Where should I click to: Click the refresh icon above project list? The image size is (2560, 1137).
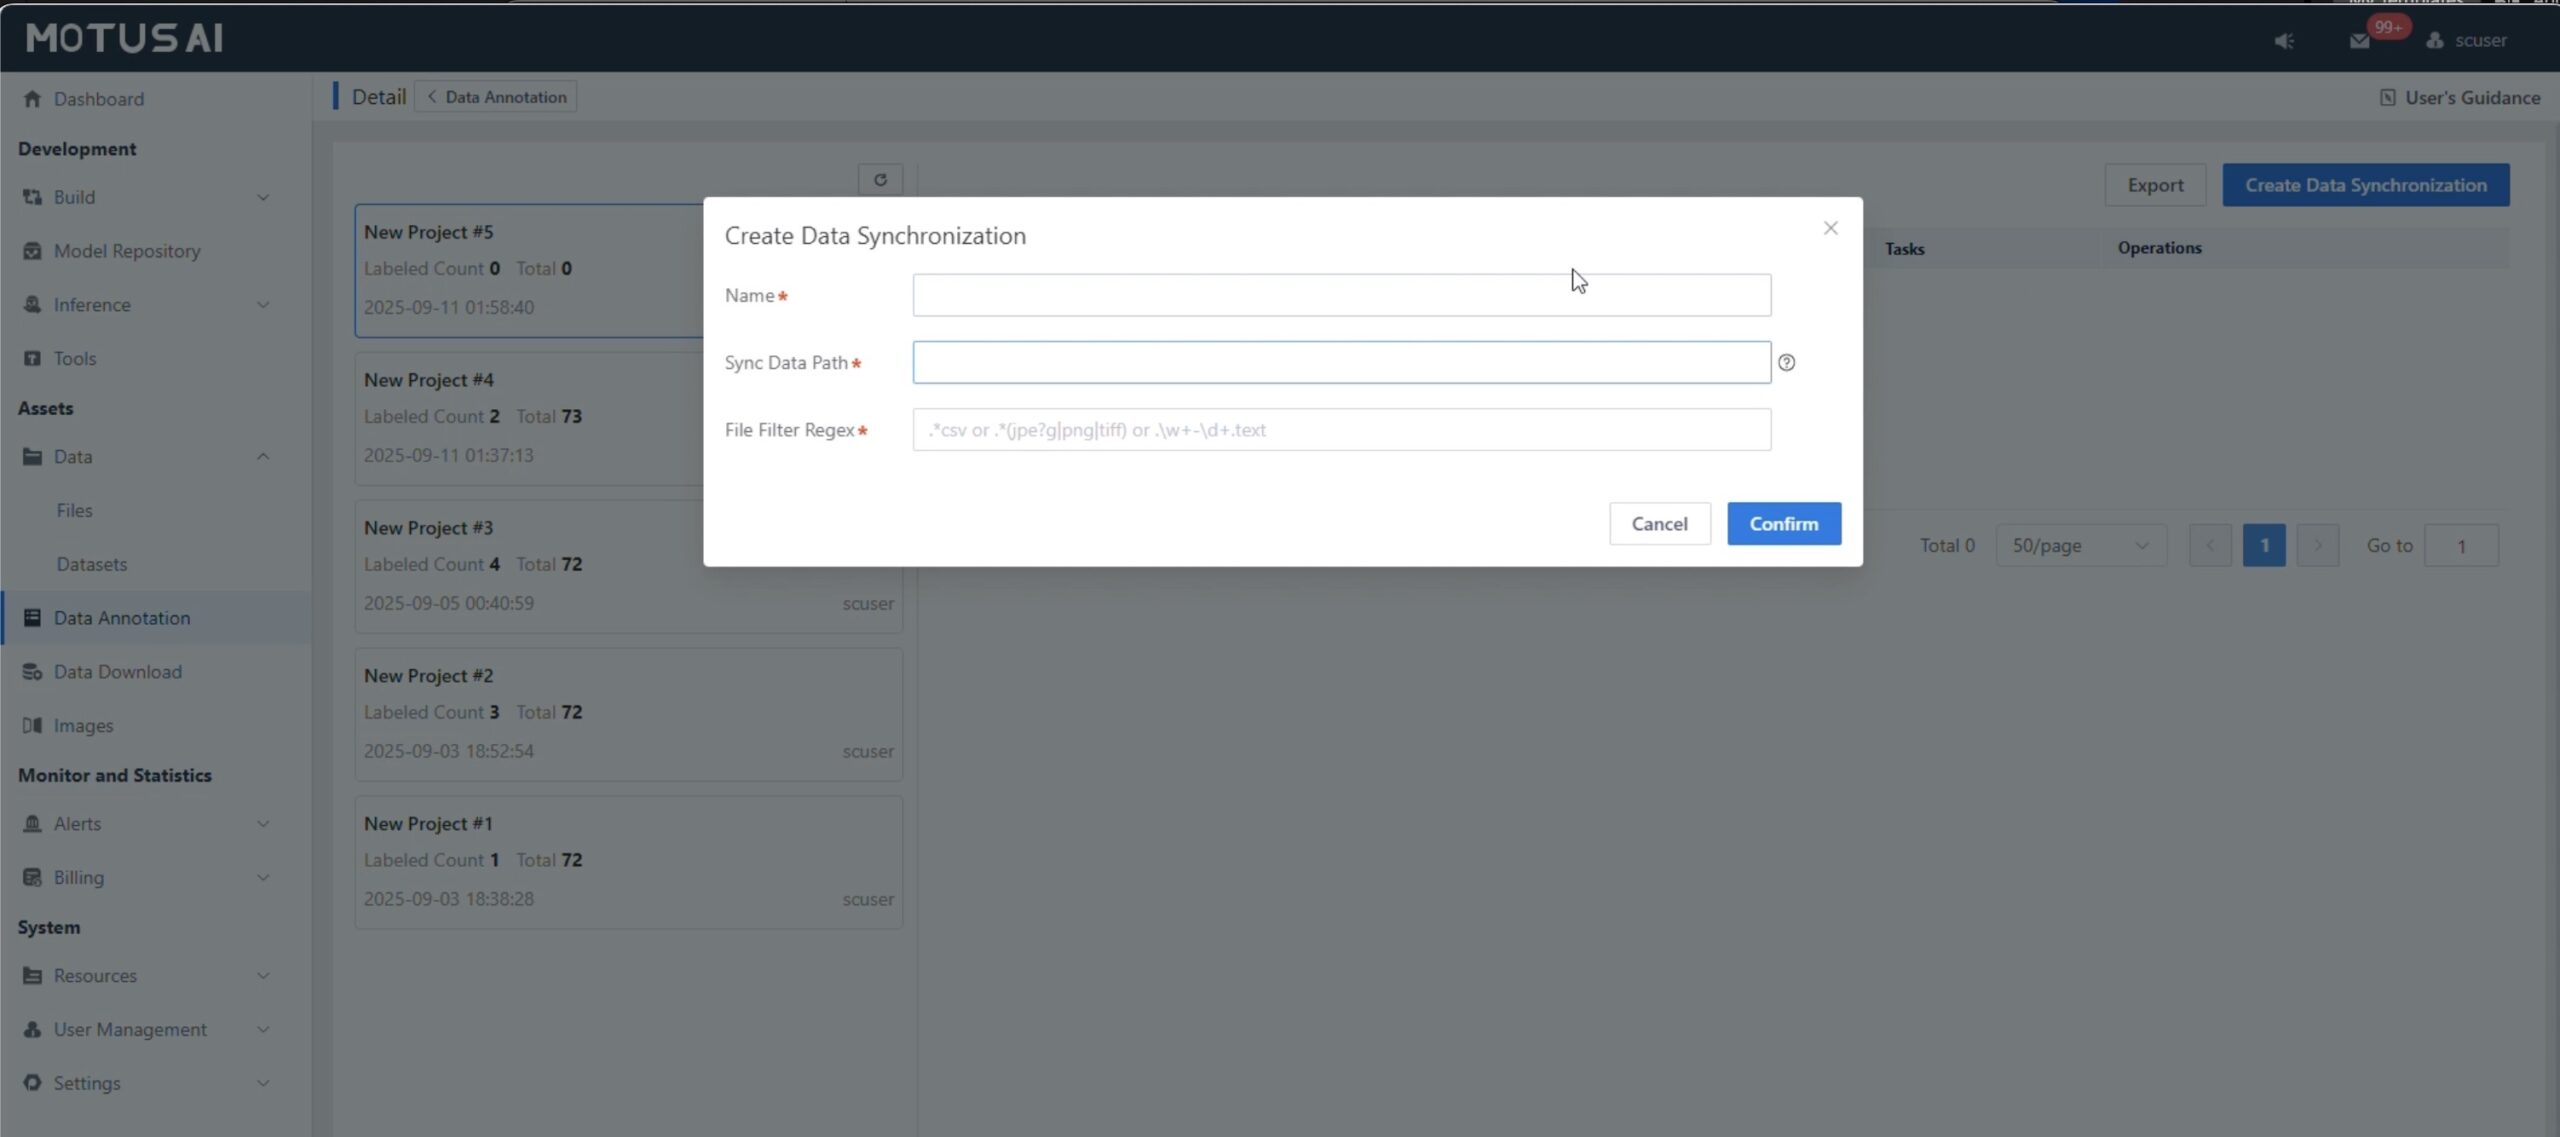(x=880, y=180)
